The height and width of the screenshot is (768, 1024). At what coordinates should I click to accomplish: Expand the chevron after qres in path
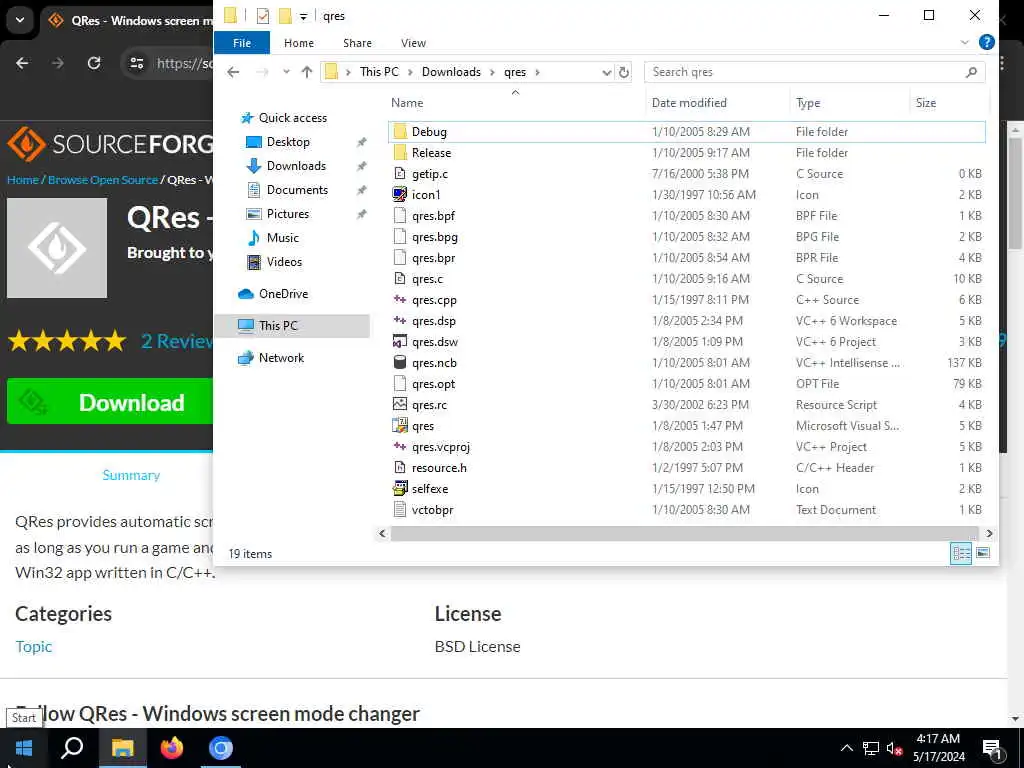coord(537,72)
